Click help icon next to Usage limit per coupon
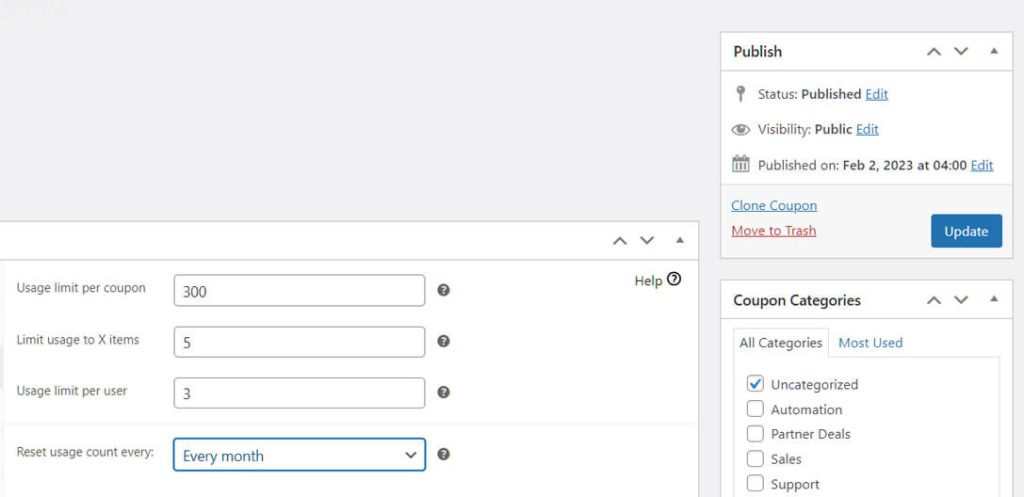The width and height of the screenshot is (1024, 497). [443, 290]
